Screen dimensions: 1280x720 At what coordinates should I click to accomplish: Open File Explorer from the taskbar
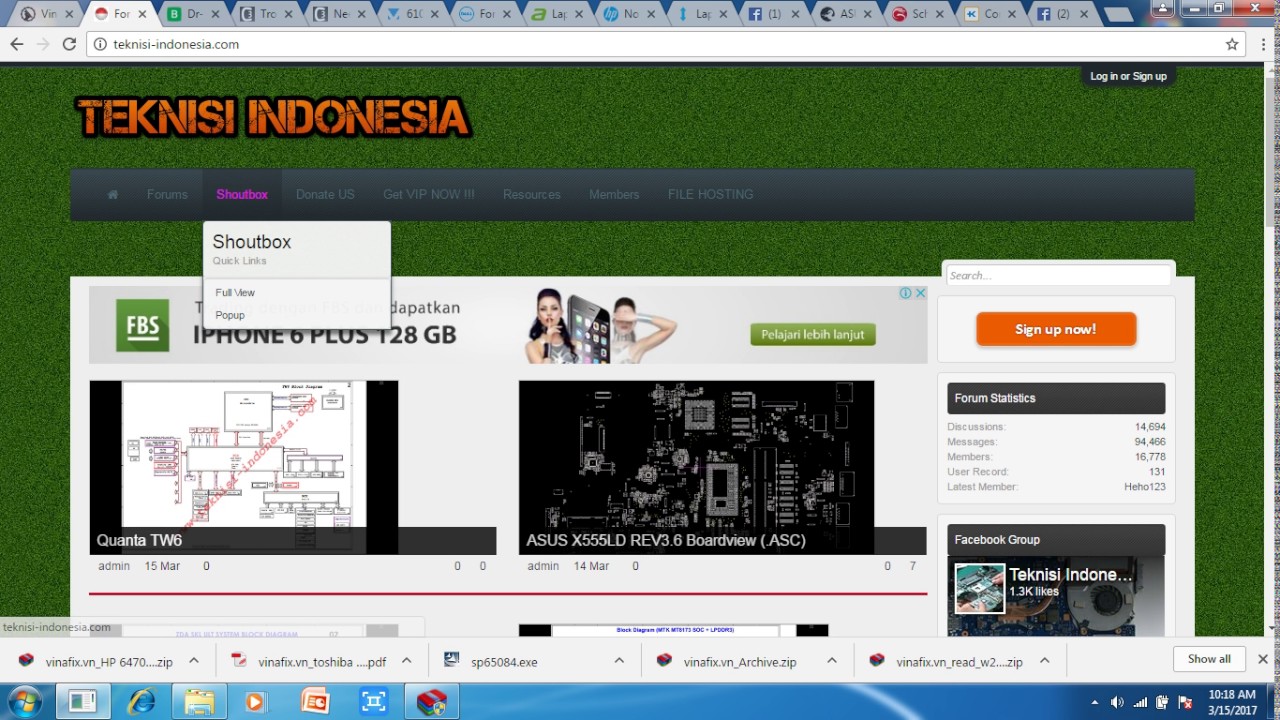pos(199,701)
